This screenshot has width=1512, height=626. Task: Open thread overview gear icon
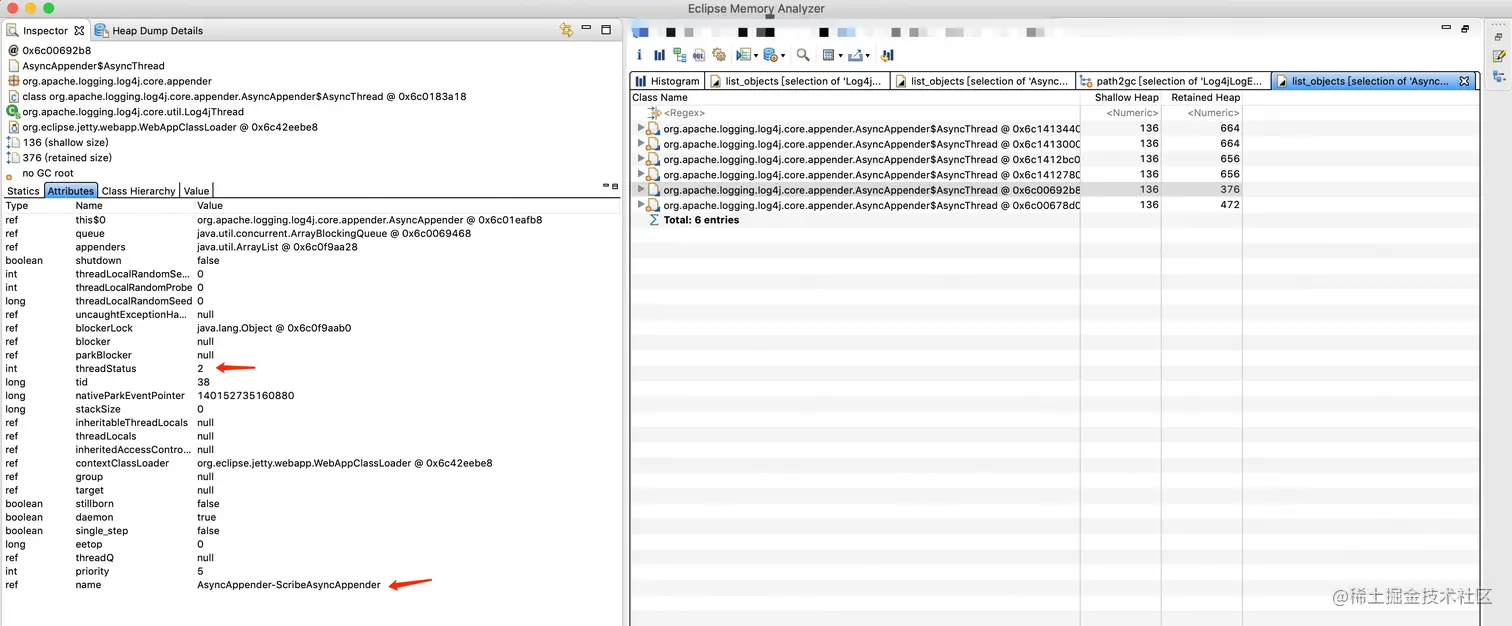[719, 55]
